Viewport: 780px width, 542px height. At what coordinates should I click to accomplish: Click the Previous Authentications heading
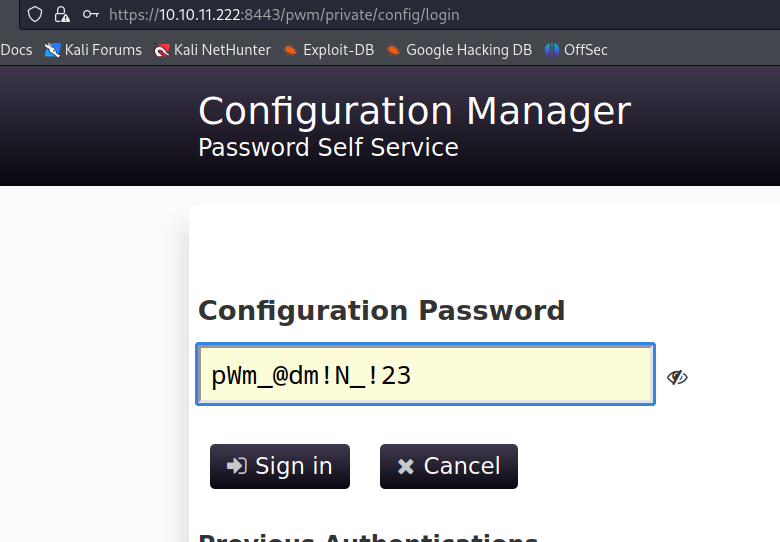pos(368,536)
